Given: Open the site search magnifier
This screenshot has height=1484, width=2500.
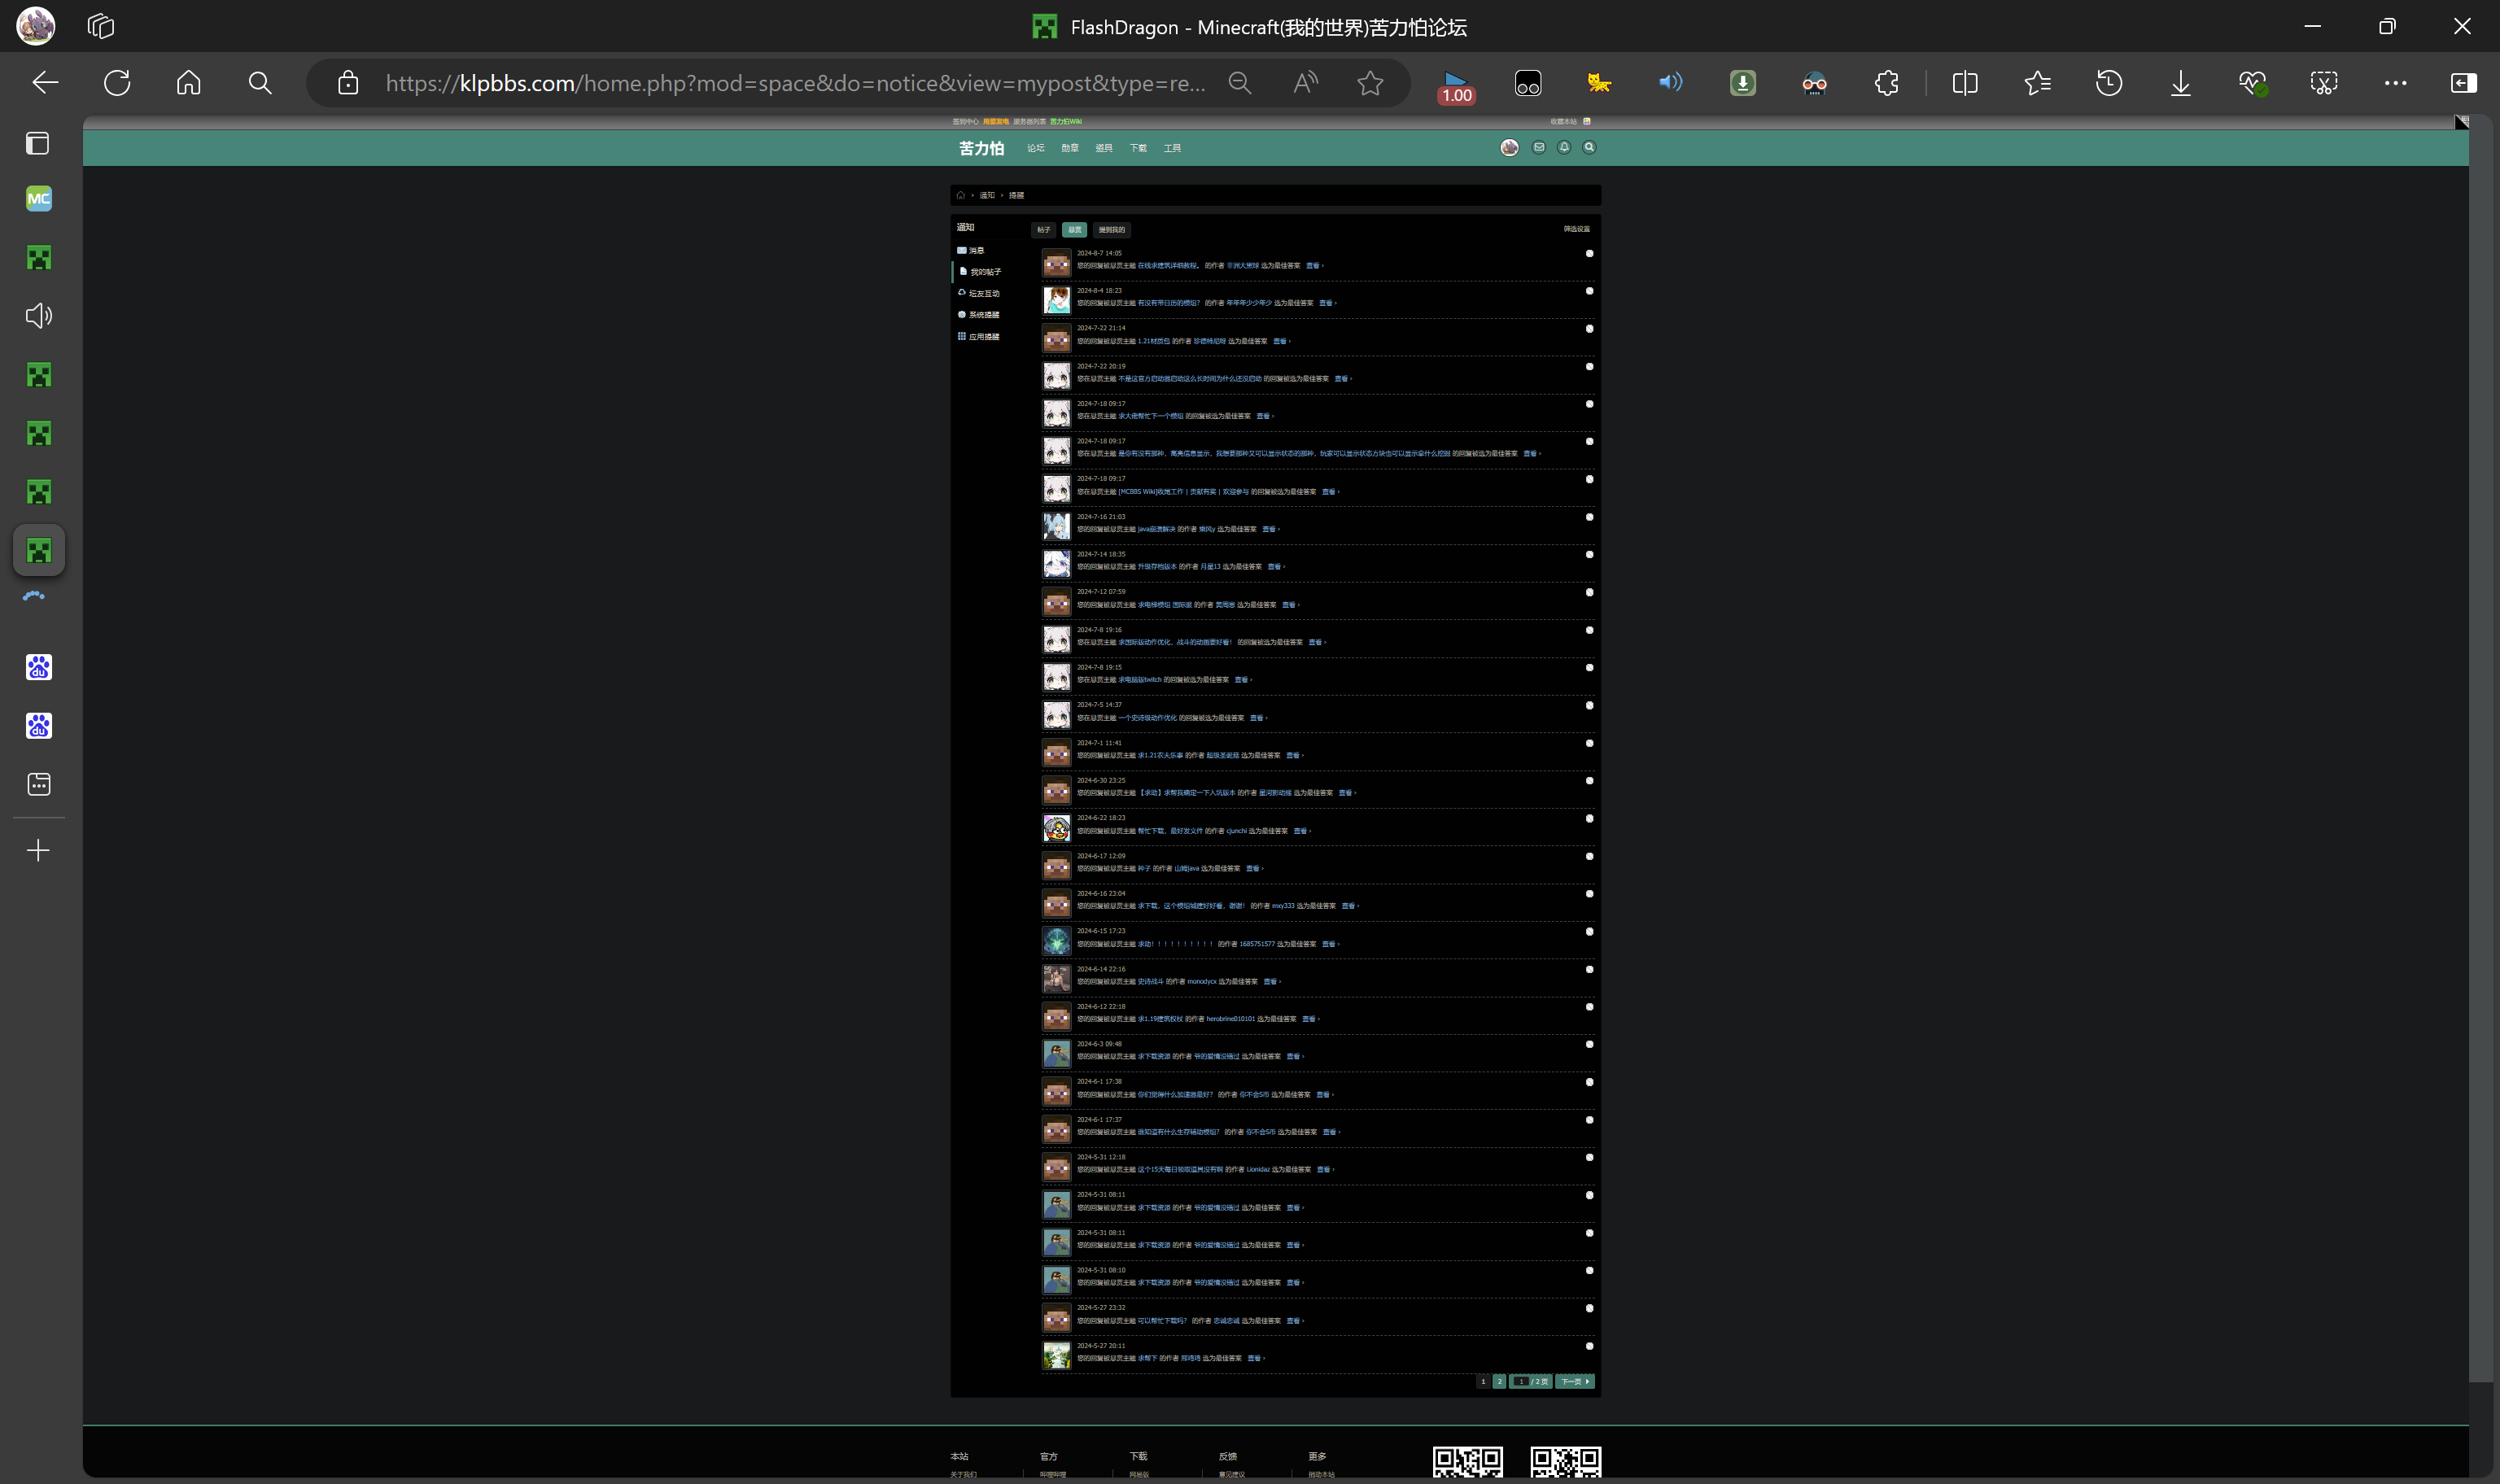Looking at the screenshot, I should (1589, 147).
